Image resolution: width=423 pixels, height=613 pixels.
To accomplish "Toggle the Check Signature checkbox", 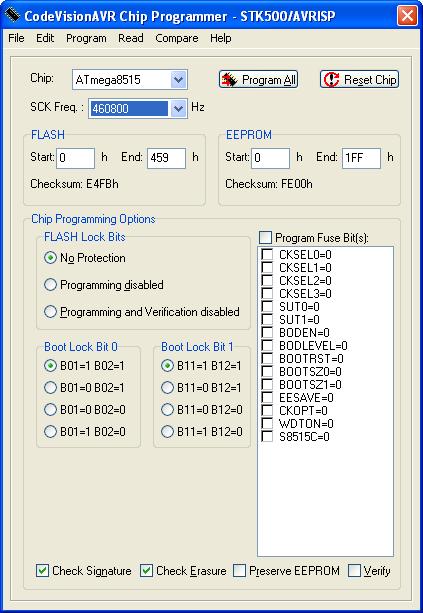I will pyautogui.click(x=42, y=571).
